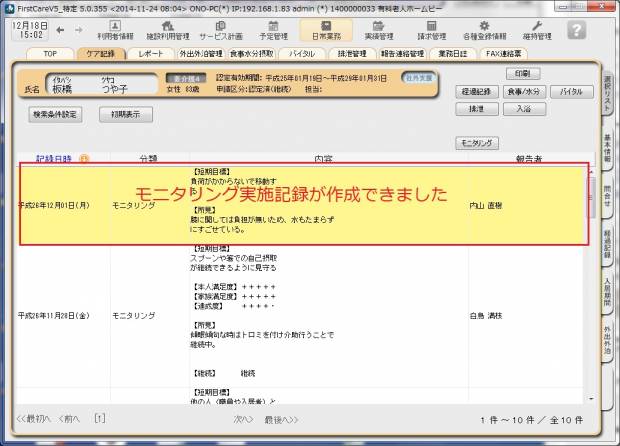The image size is (620, 446).
Task: Click the help question mark icon
Action: click(576, 29)
